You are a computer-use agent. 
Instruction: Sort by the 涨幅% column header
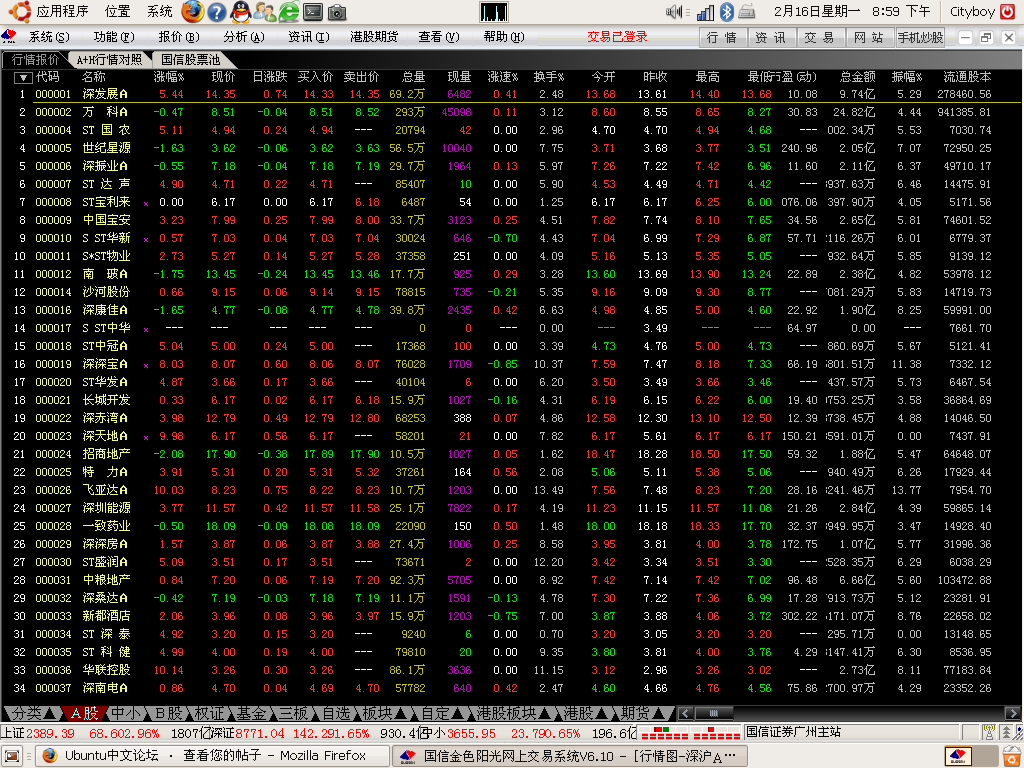168,77
